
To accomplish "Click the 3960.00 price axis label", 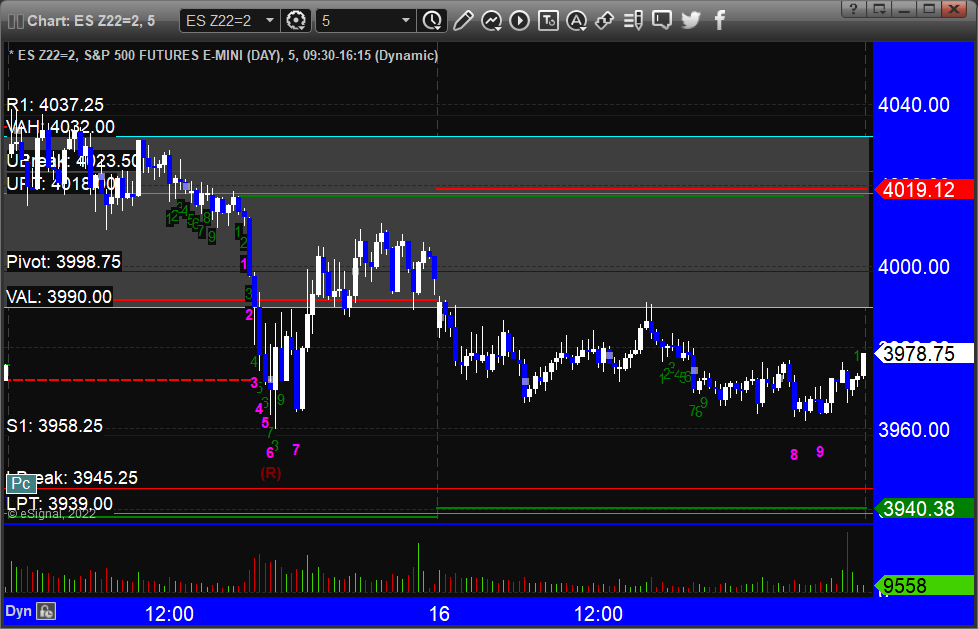I will (914, 430).
